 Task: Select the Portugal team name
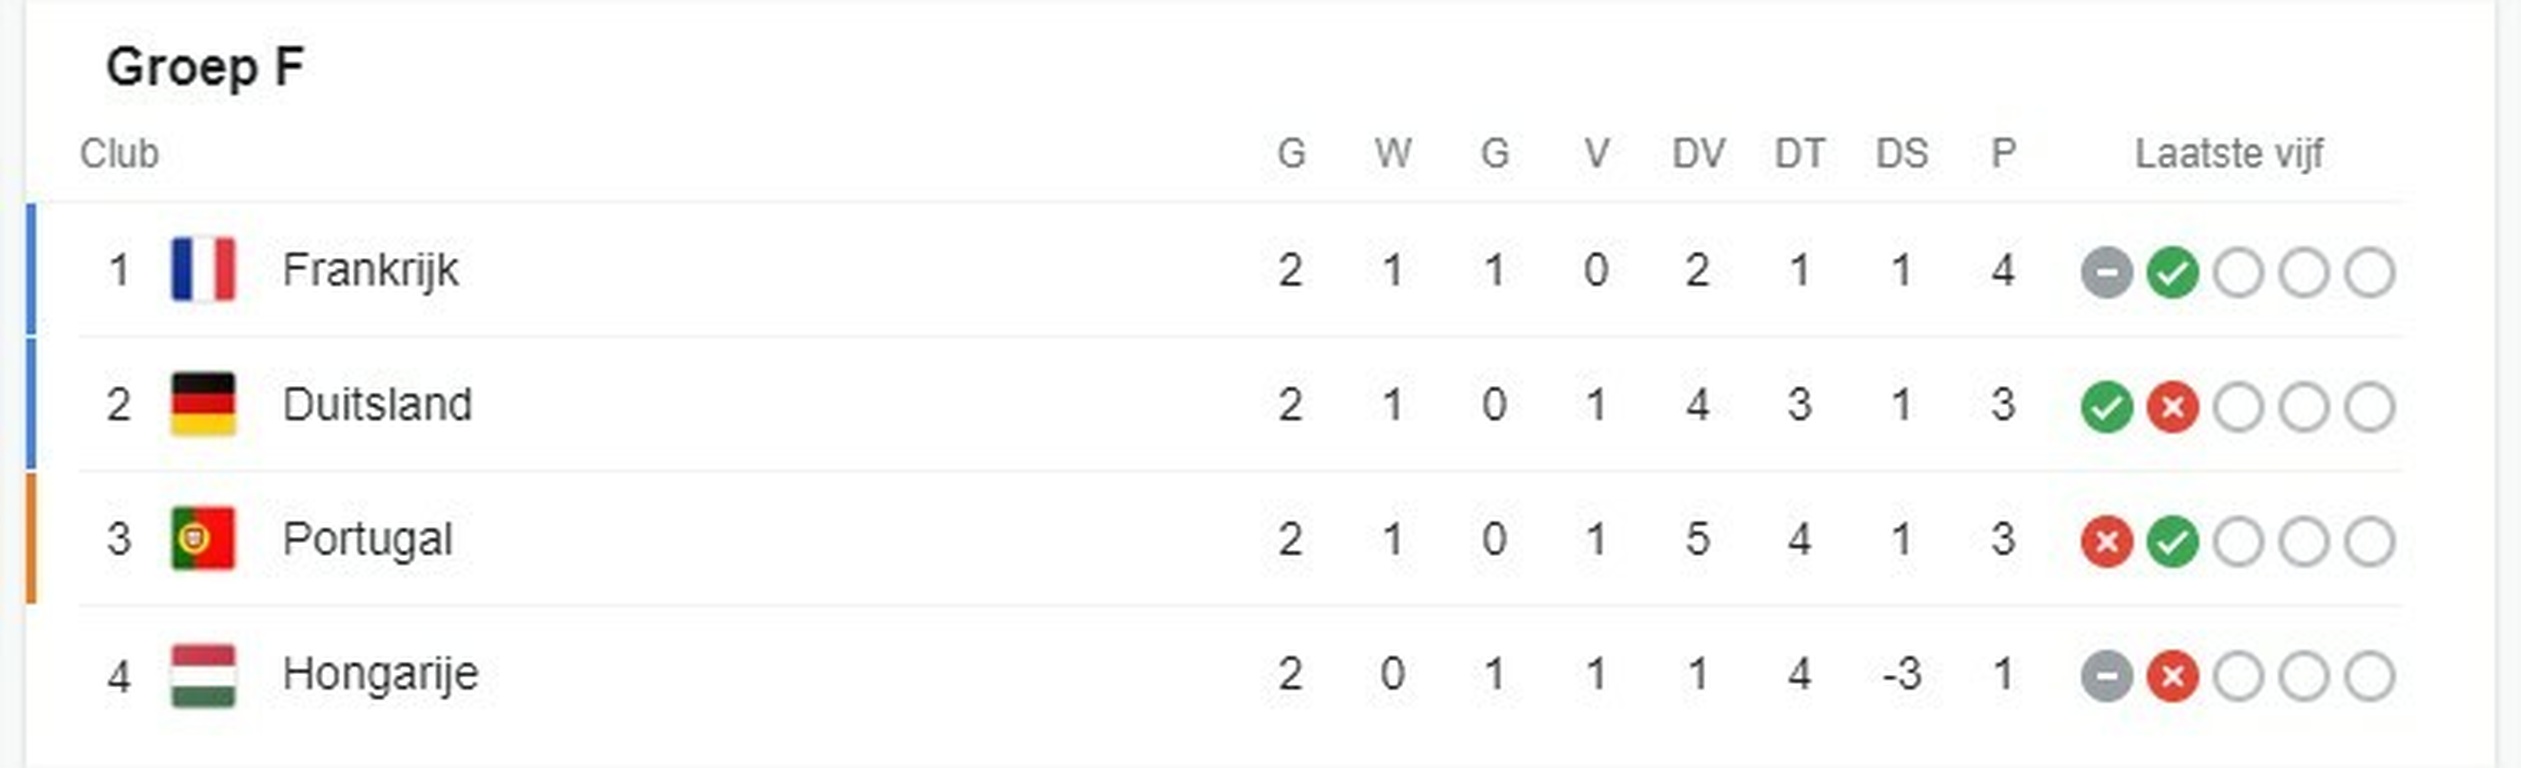point(367,541)
